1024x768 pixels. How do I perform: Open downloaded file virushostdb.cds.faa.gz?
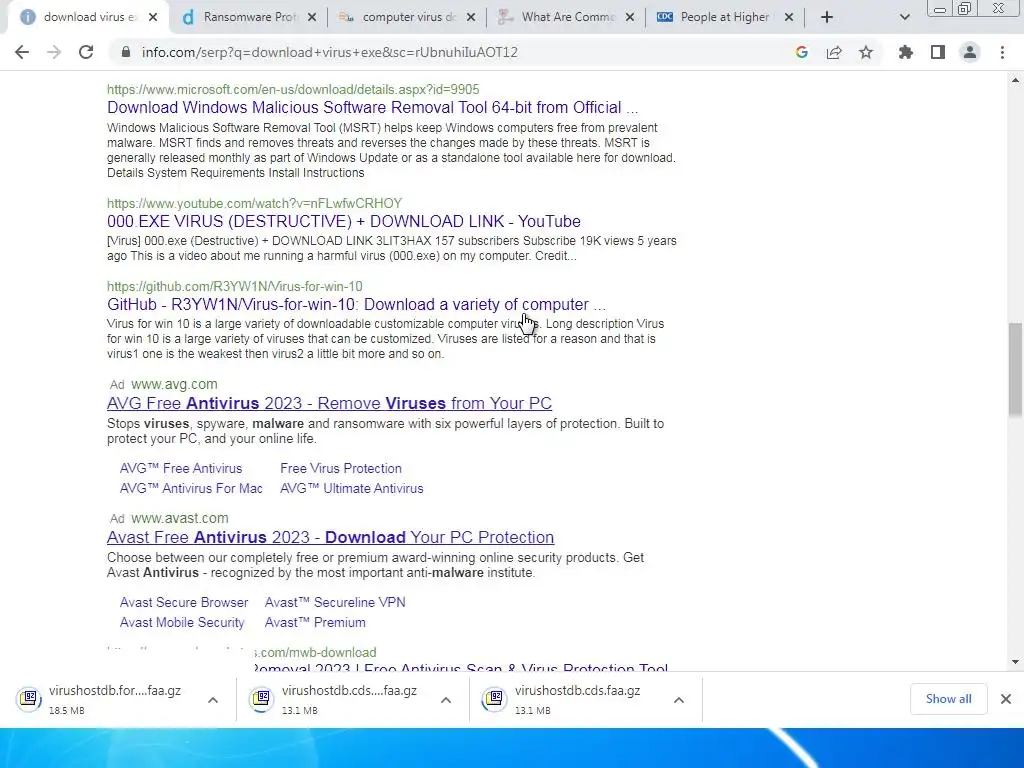point(577,691)
